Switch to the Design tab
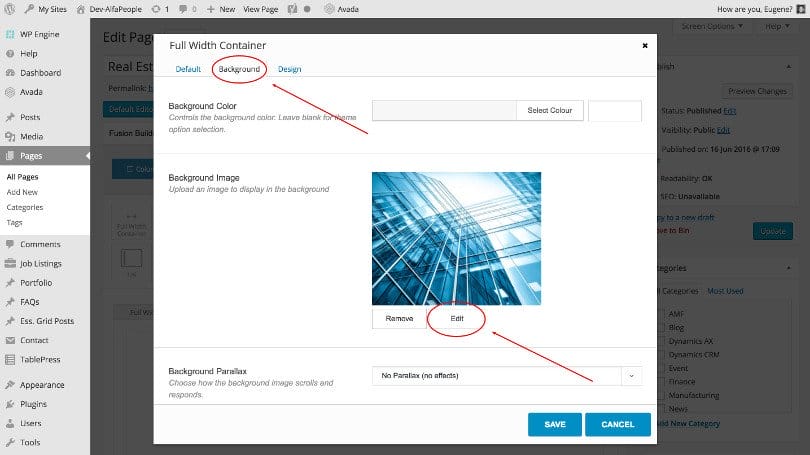This screenshot has width=810, height=455. click(290, 69)
